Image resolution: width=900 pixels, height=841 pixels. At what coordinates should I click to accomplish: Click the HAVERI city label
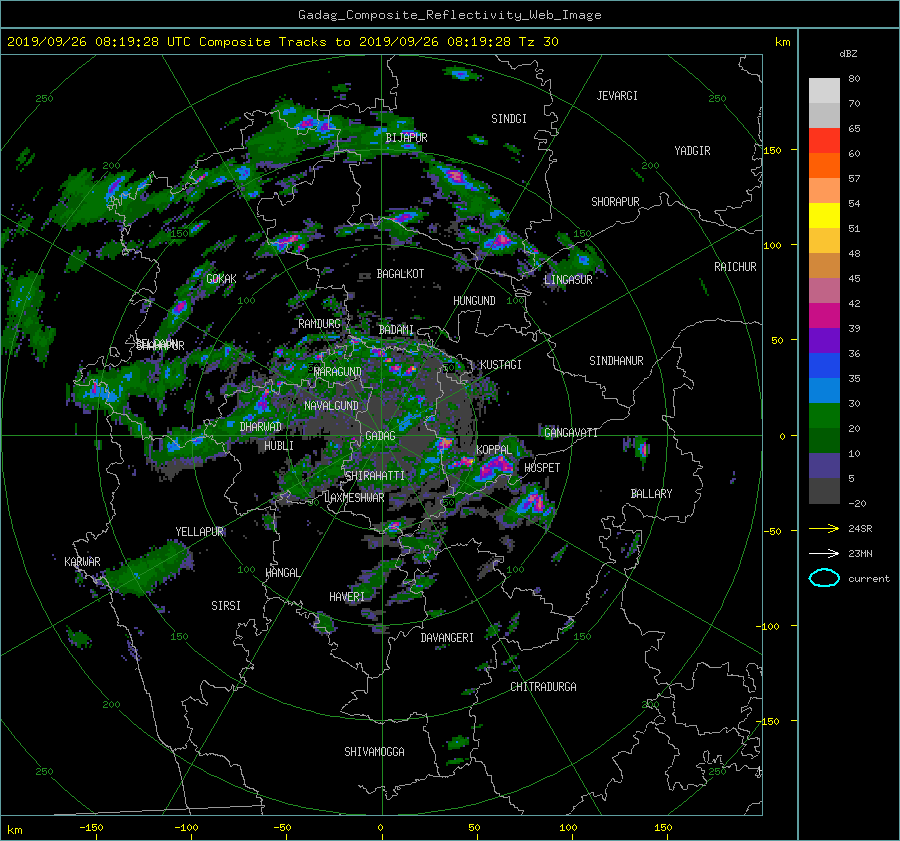click(x=347, y=596)
